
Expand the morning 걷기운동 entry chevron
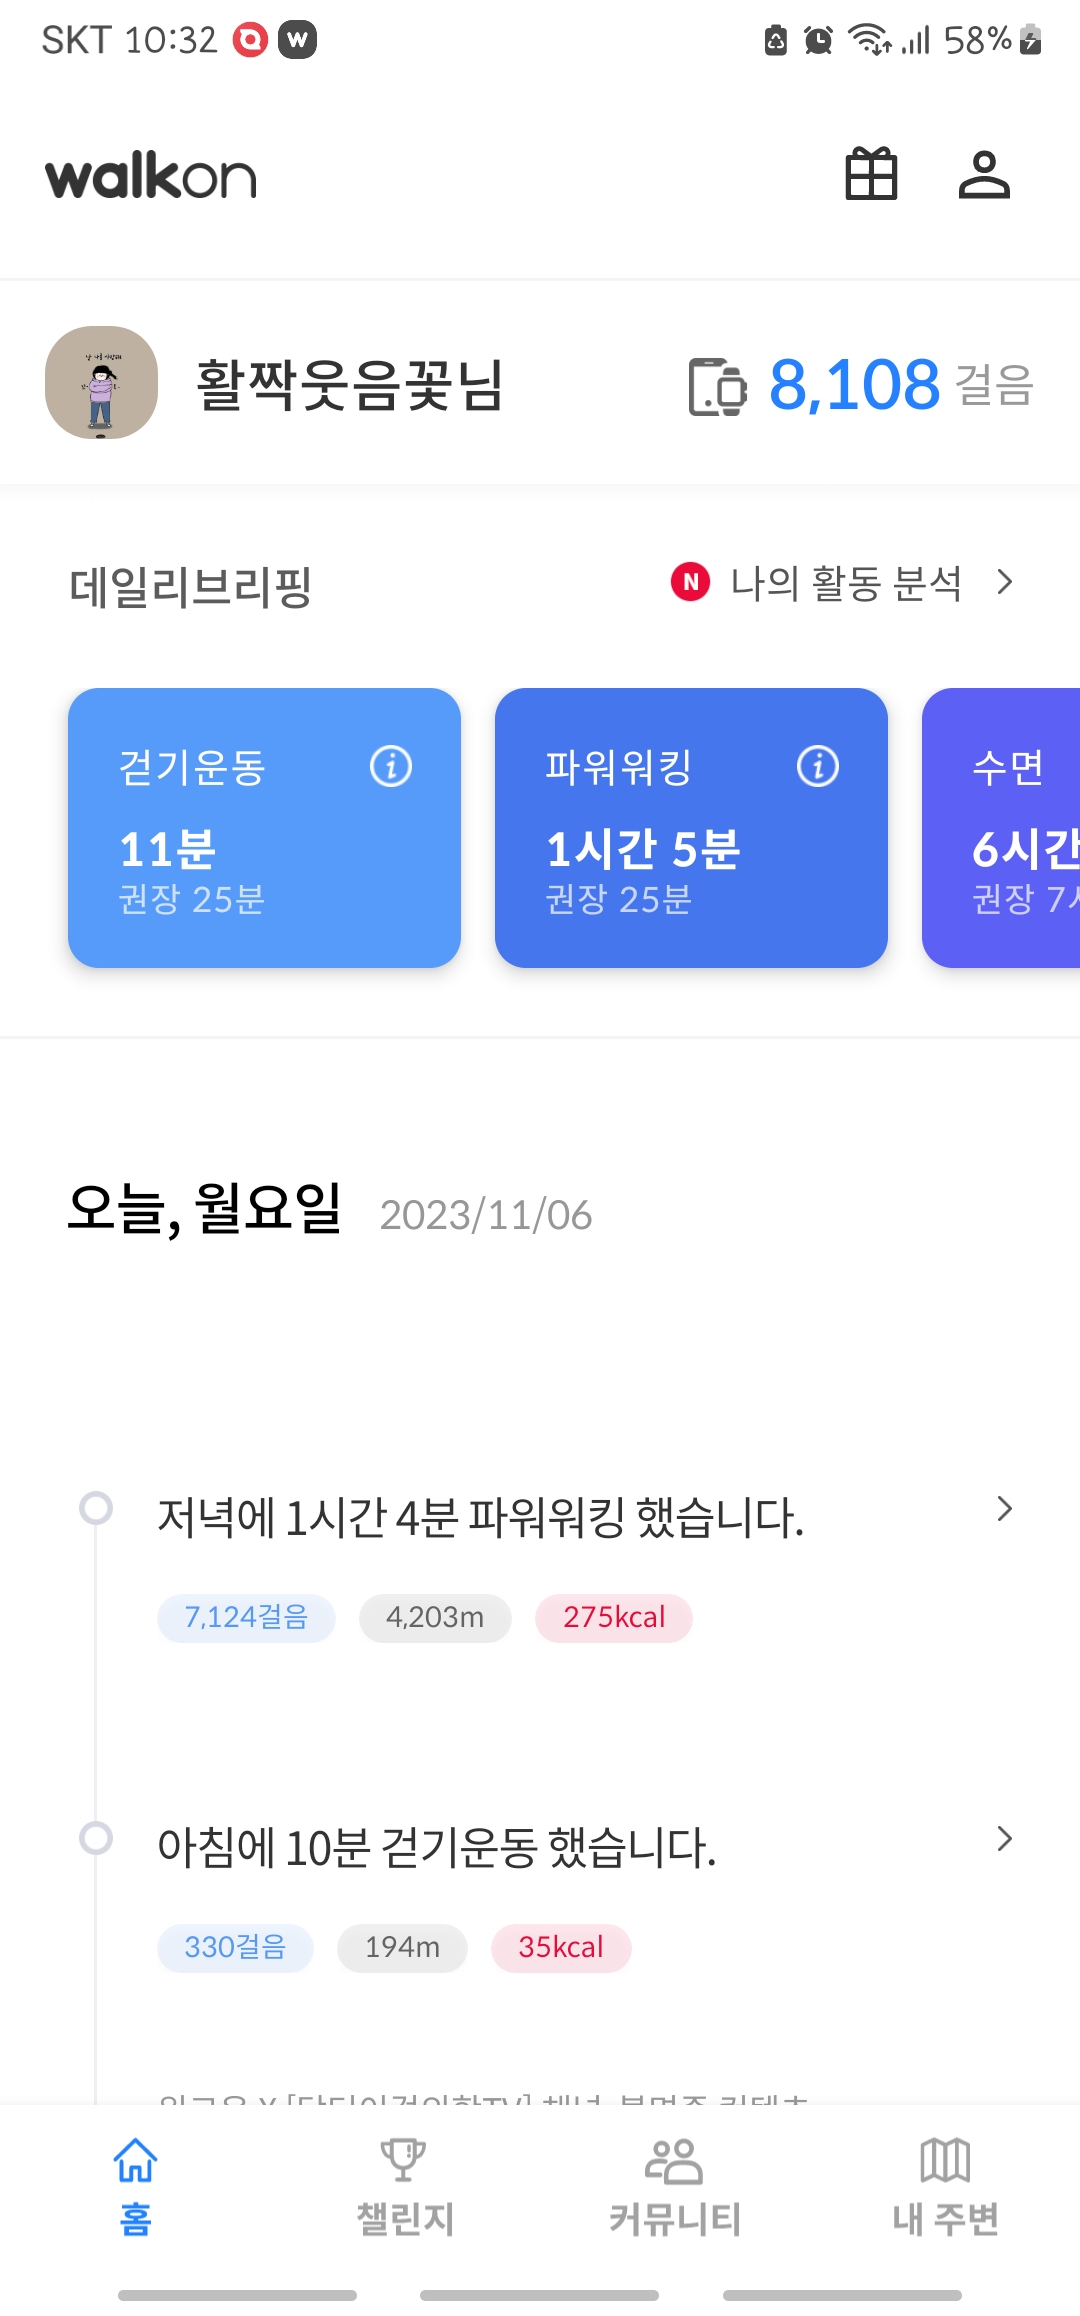pos(1005,1839)
